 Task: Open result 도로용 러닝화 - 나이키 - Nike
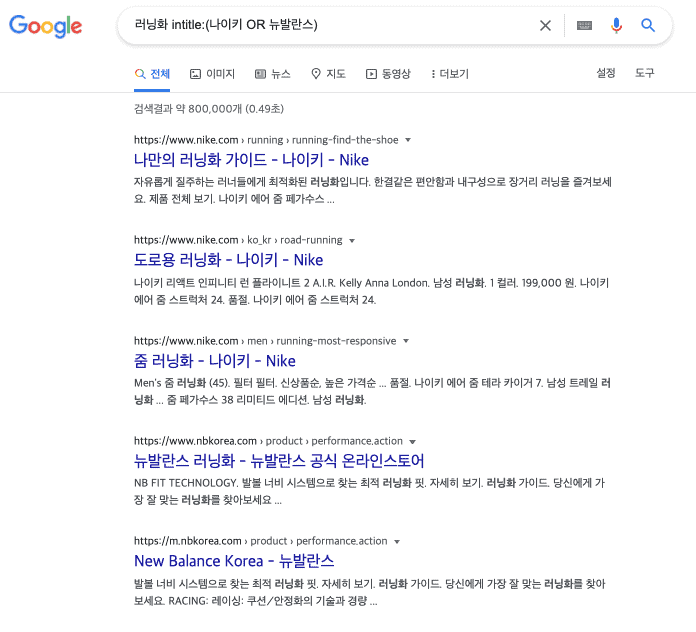228,260
